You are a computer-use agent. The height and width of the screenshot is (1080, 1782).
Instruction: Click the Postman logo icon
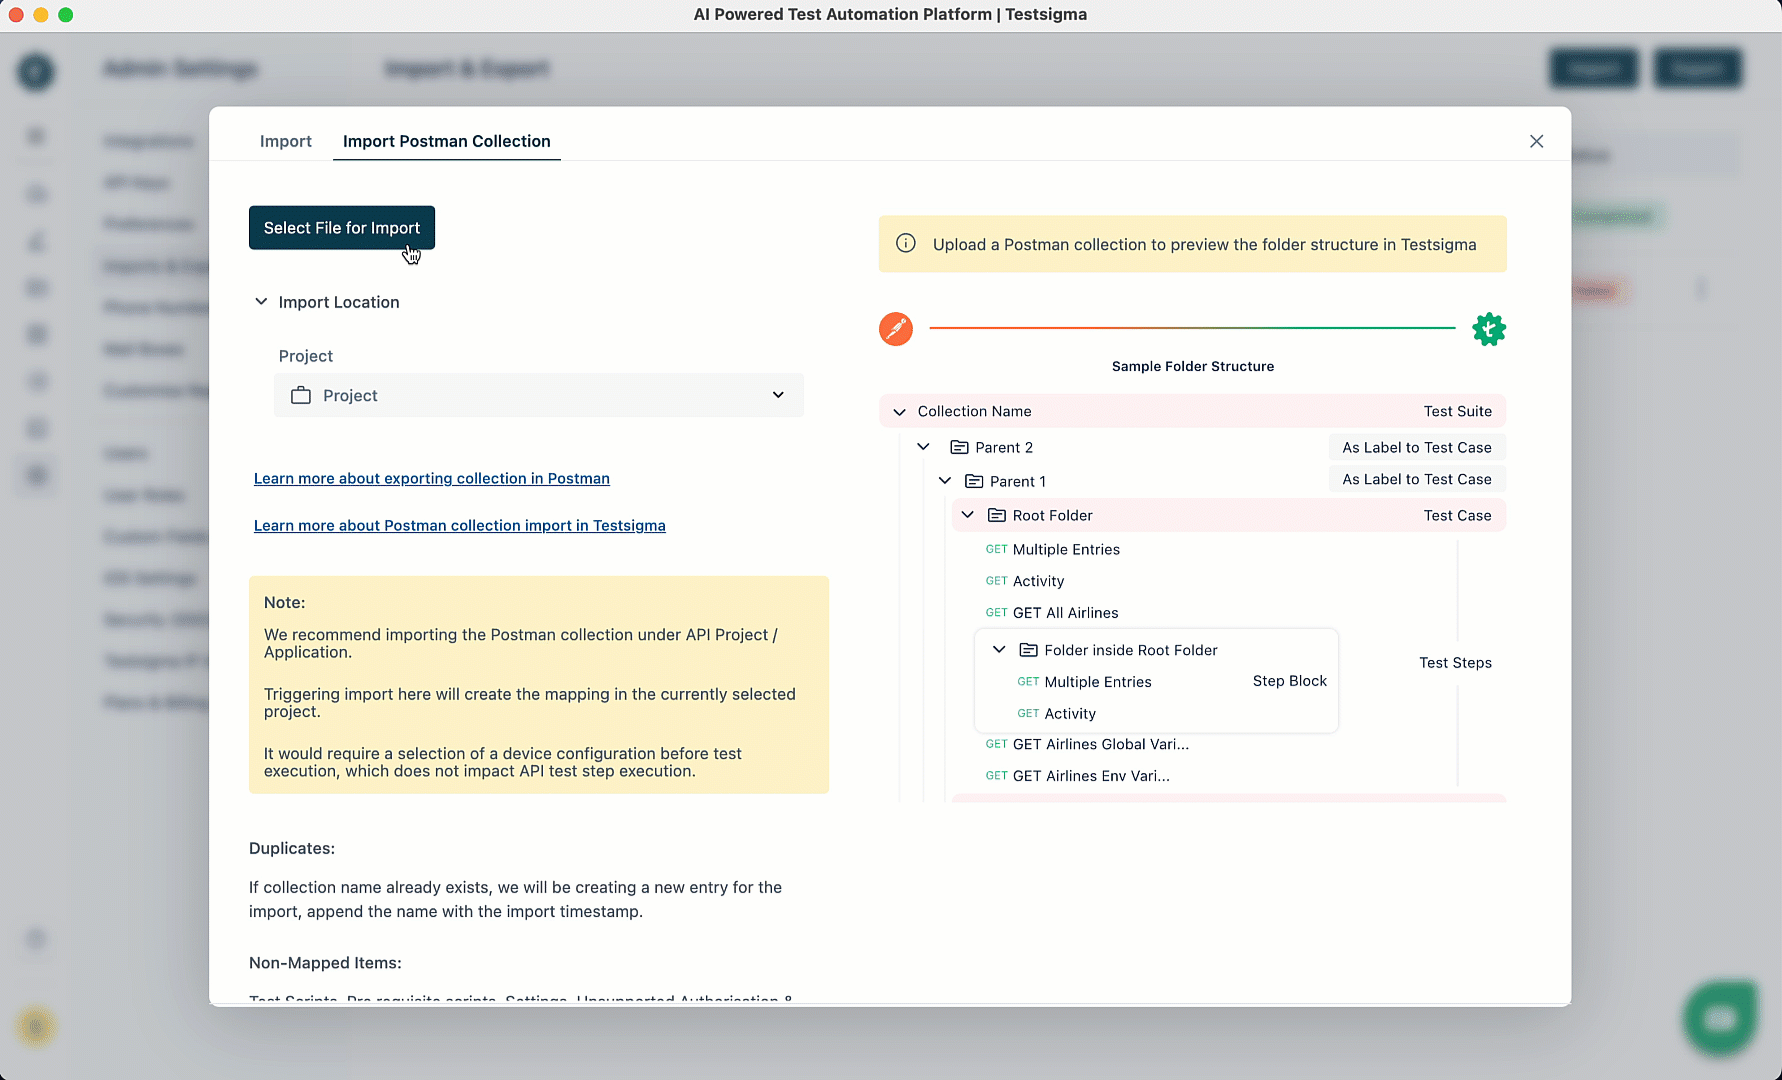pos(895,328)
